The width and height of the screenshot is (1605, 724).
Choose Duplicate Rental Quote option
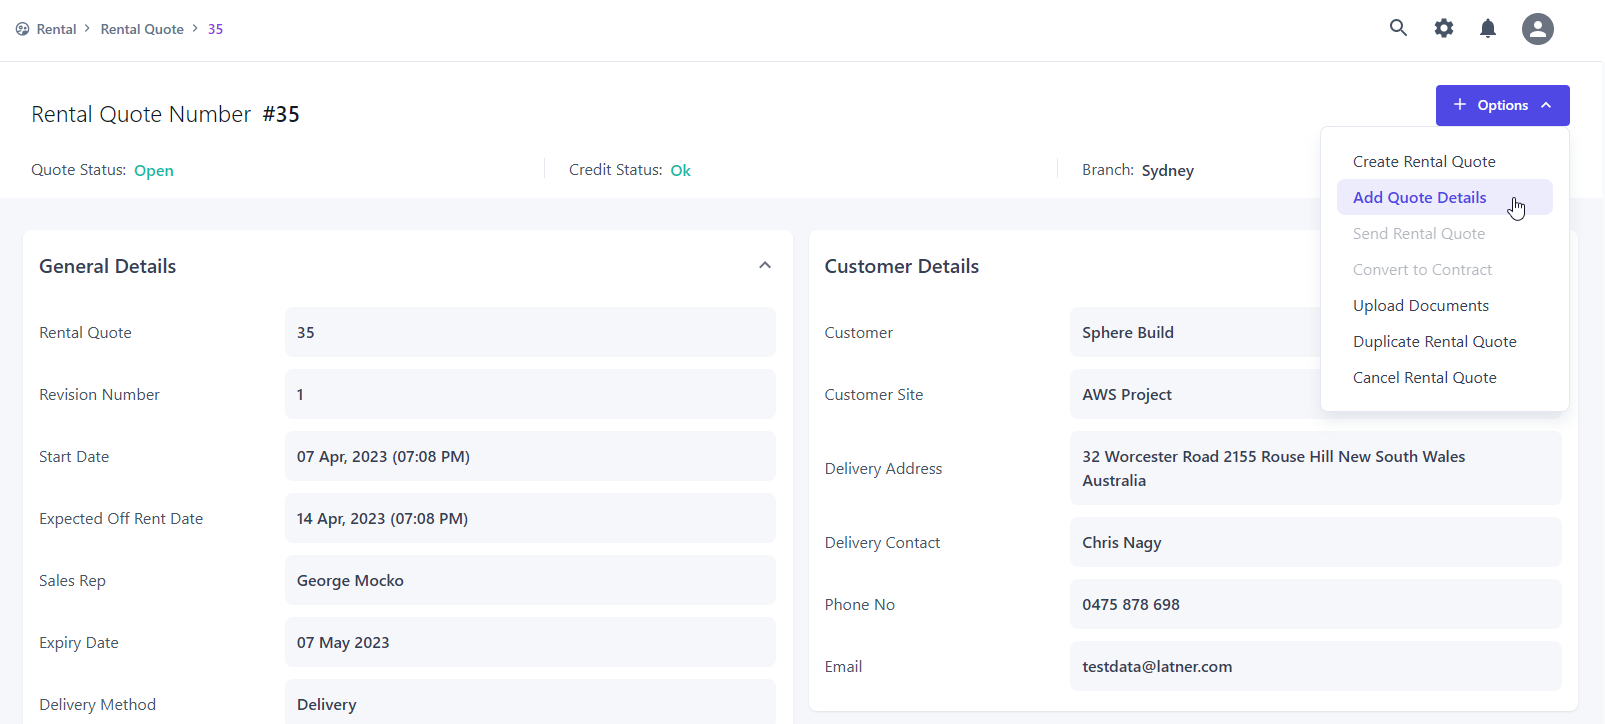(x=1434, y=342)
